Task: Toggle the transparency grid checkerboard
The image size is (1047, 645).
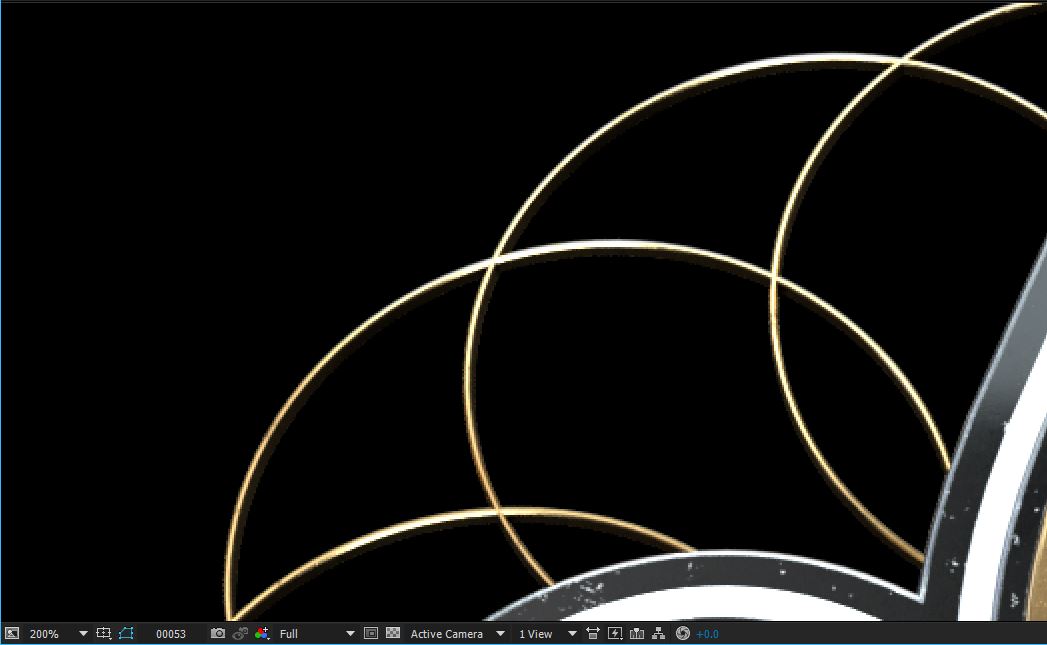Action: click(393, 633)
